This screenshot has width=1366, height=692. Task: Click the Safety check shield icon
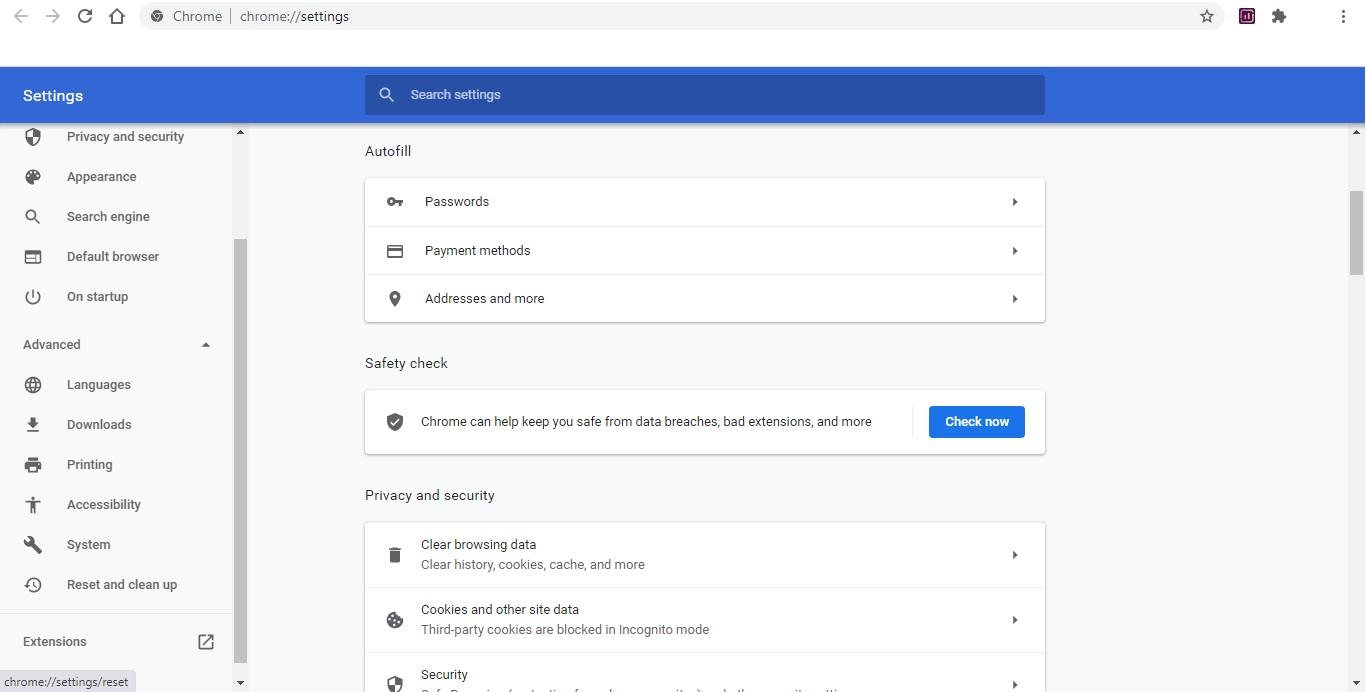coord(395,422)
